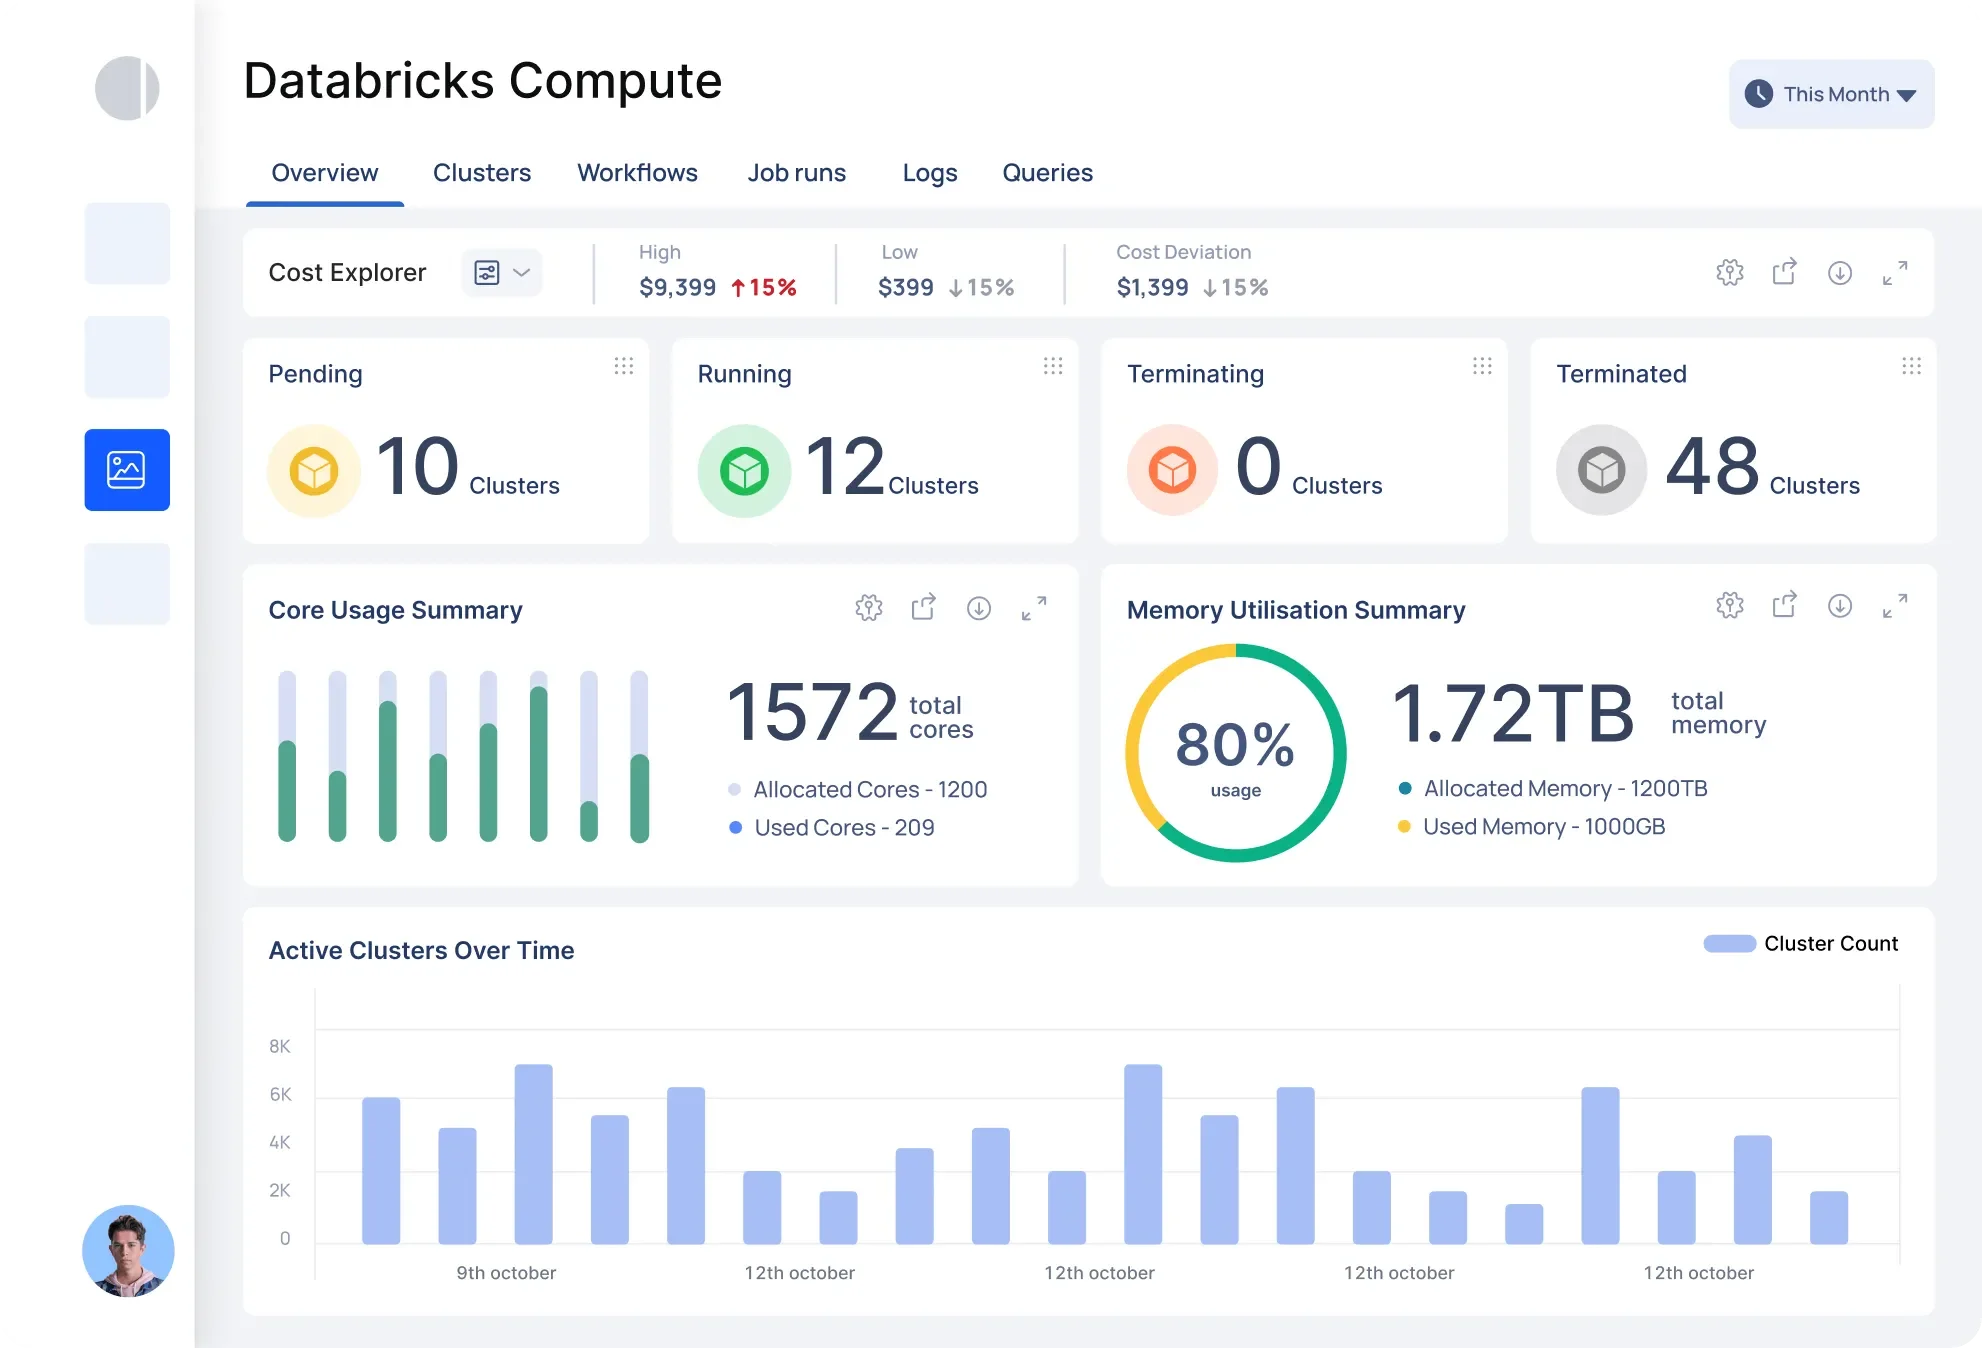Click share icon in Cost Explorer bar
The width and height of the screenshot is (1982, 1348).
point(1784,272)
